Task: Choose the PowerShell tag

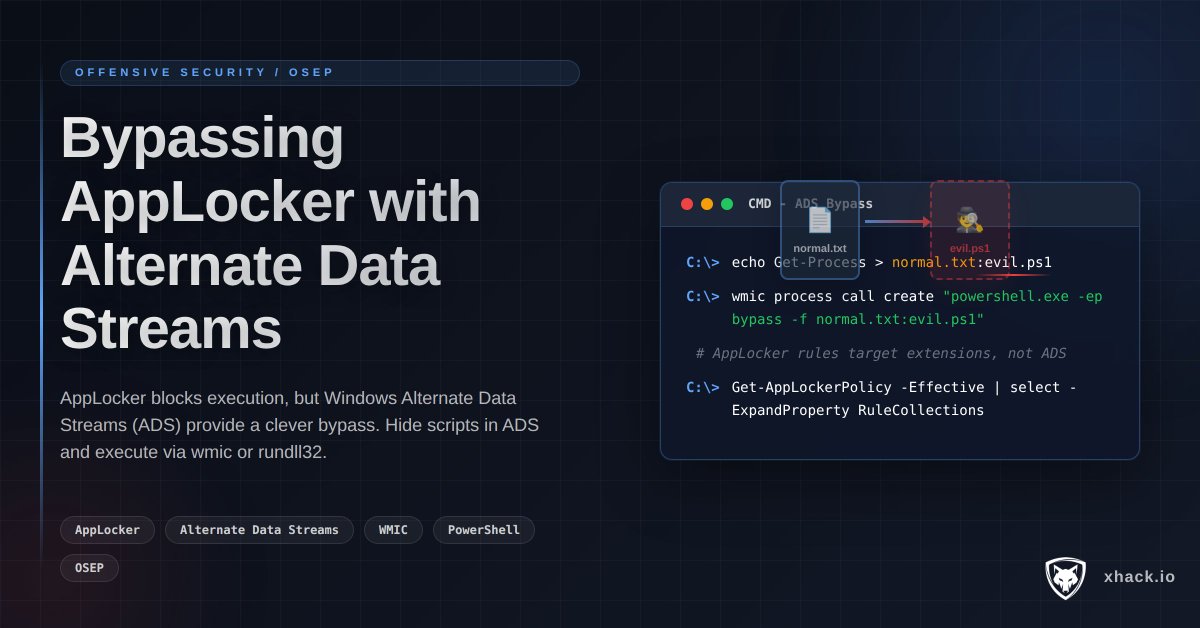Action: pyautogui.click(x=484, y=530)
